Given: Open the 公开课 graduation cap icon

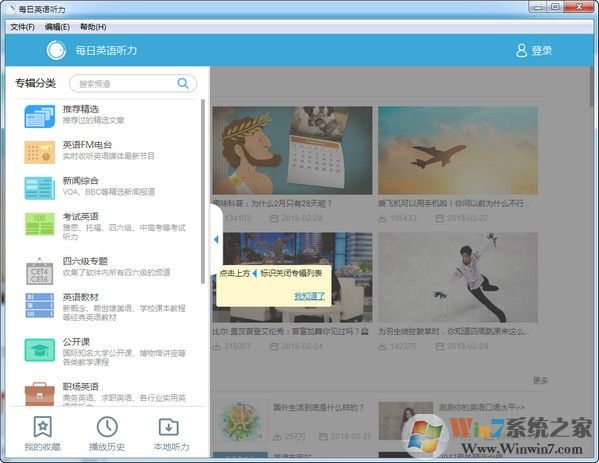Looking at the screenshot, I should [x=40, y=349].
